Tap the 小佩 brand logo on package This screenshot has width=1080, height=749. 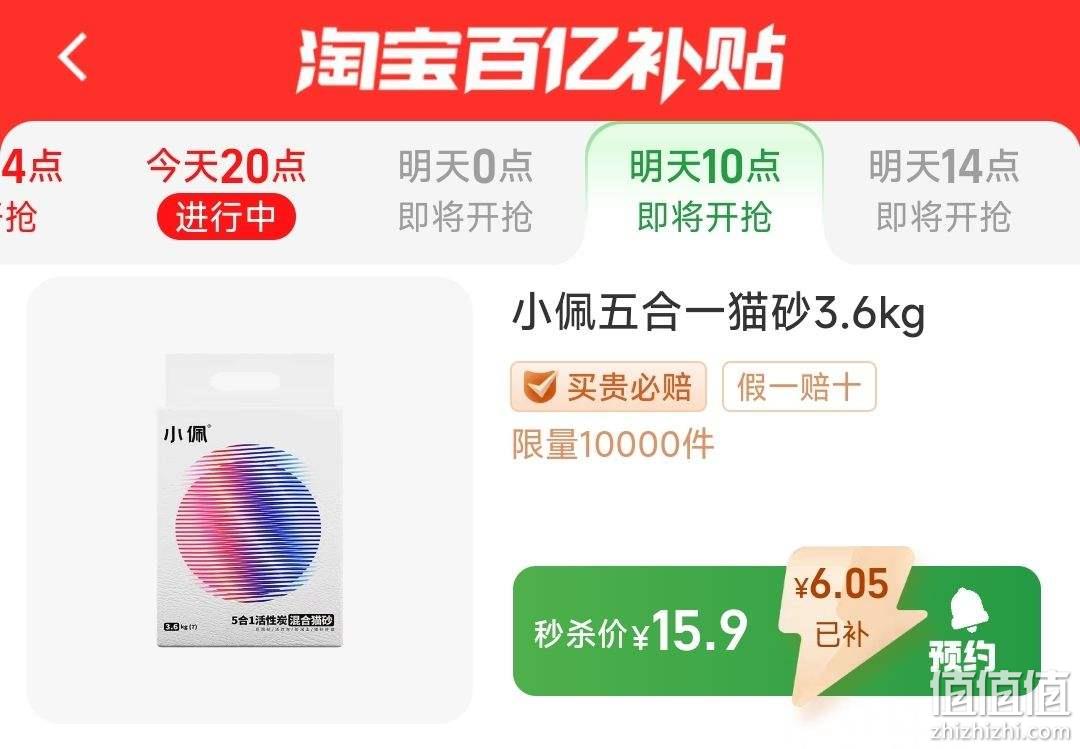186,433
